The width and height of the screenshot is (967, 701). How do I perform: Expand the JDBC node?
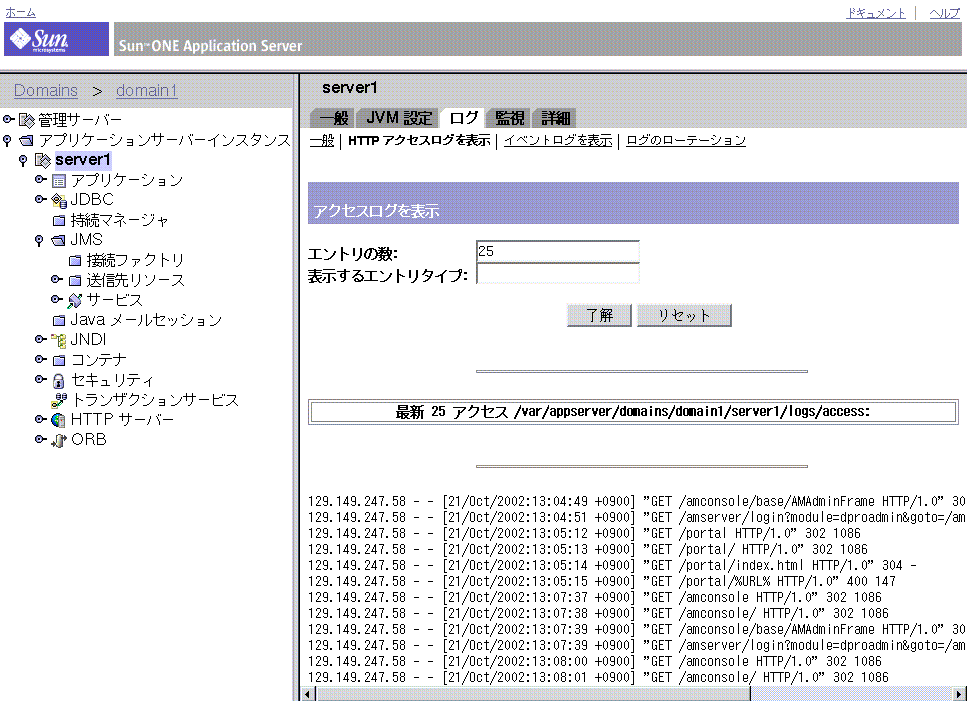point(40,199)
